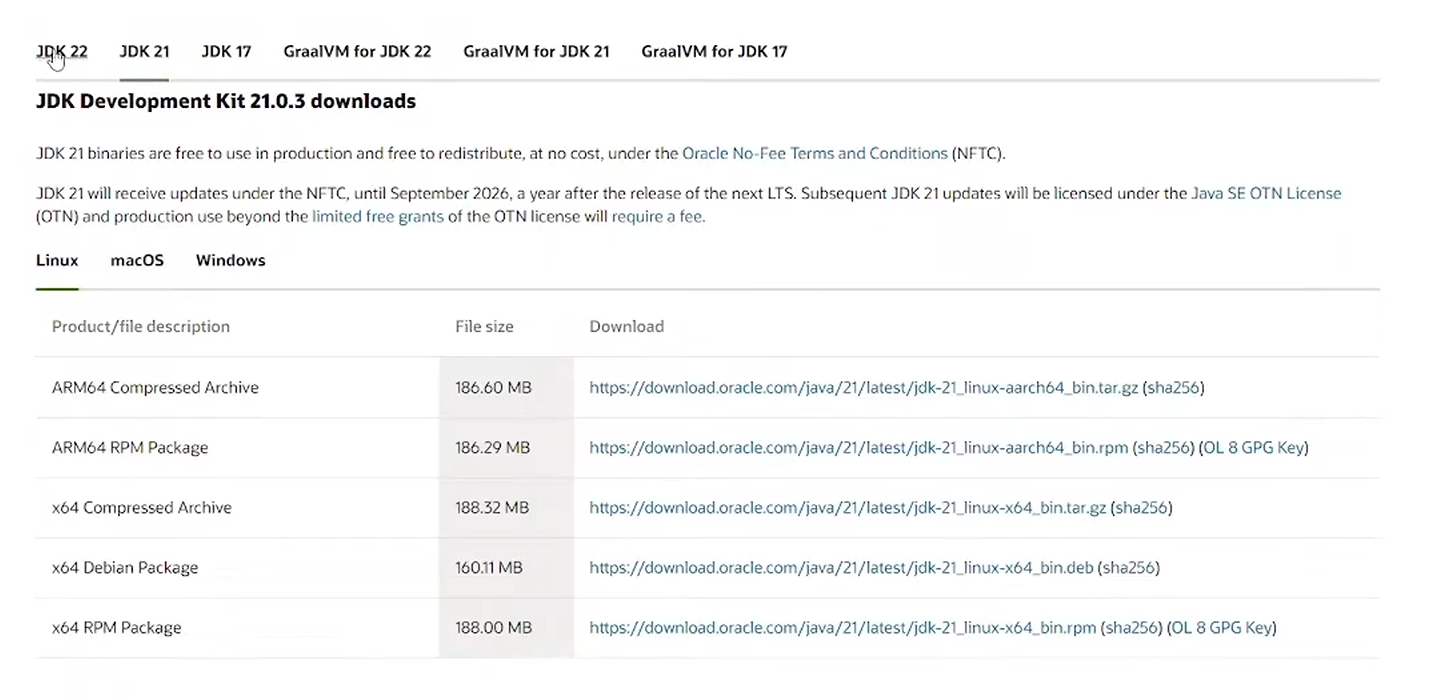Click the JDK Development Kit 21.0.3 downloads heading
1429x700 pixels.
pyautogui.click(x=226, y=101)
